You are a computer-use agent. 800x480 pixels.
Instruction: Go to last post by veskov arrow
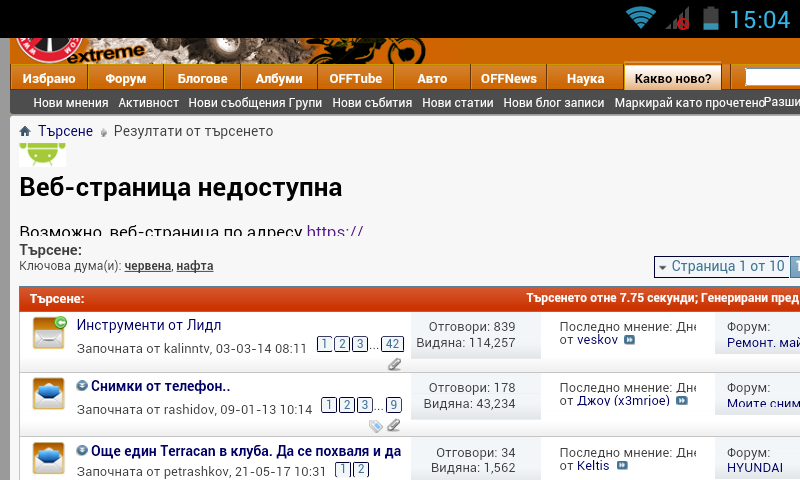coord(630,340)
